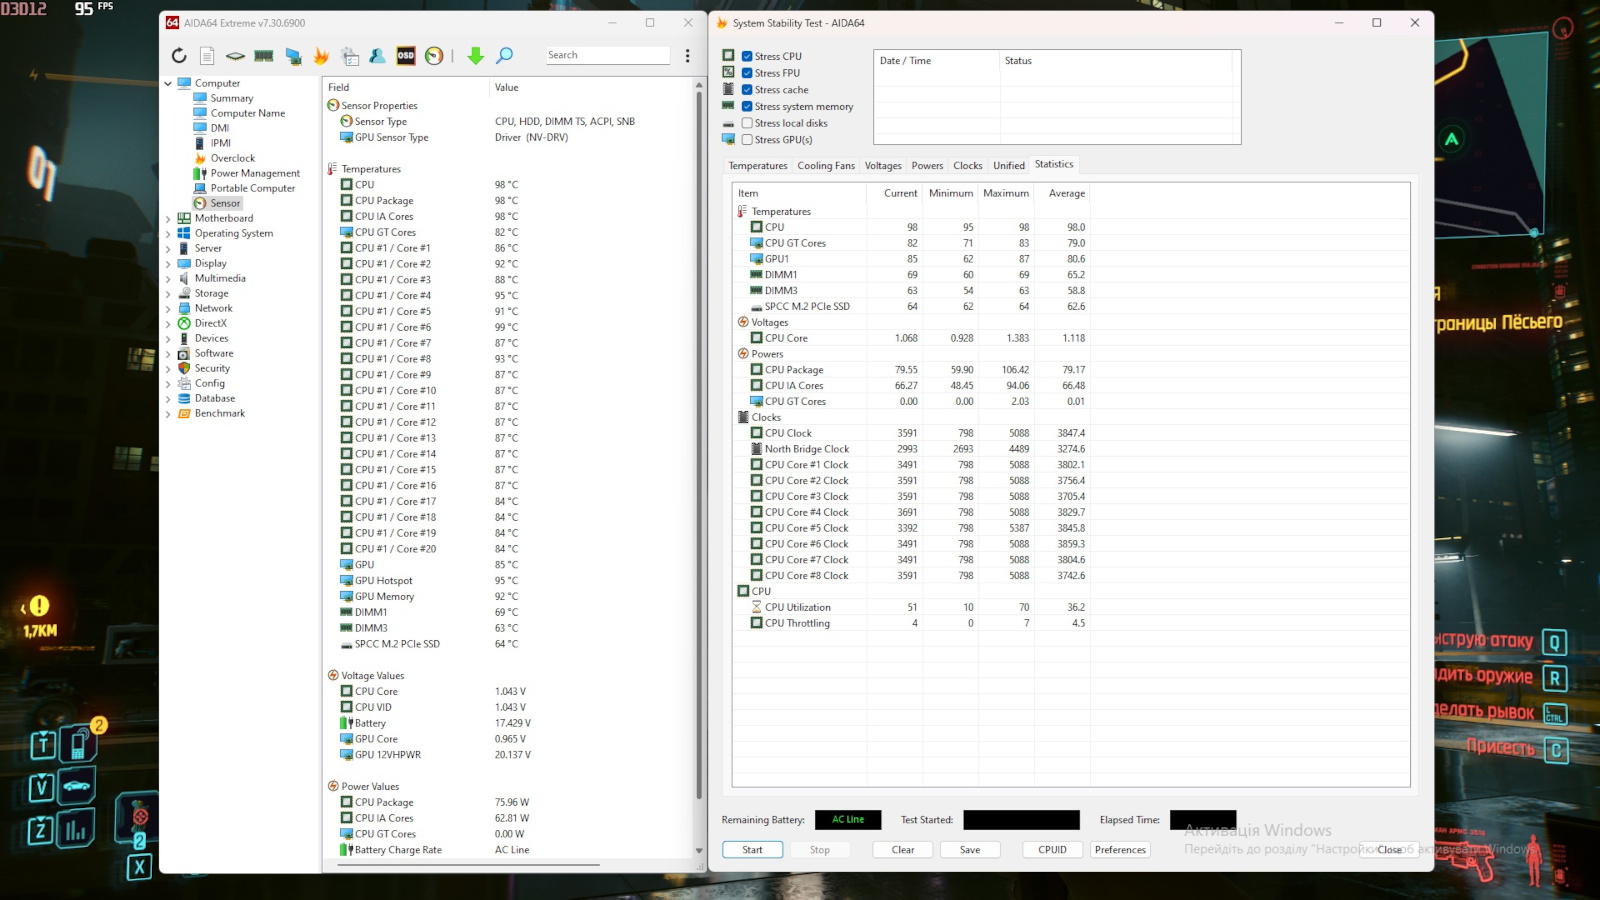Image resolution: width=1600 pixels, height=900 pixels.
Task: Open System Stability Test flame icon
Action: point(321,56)
